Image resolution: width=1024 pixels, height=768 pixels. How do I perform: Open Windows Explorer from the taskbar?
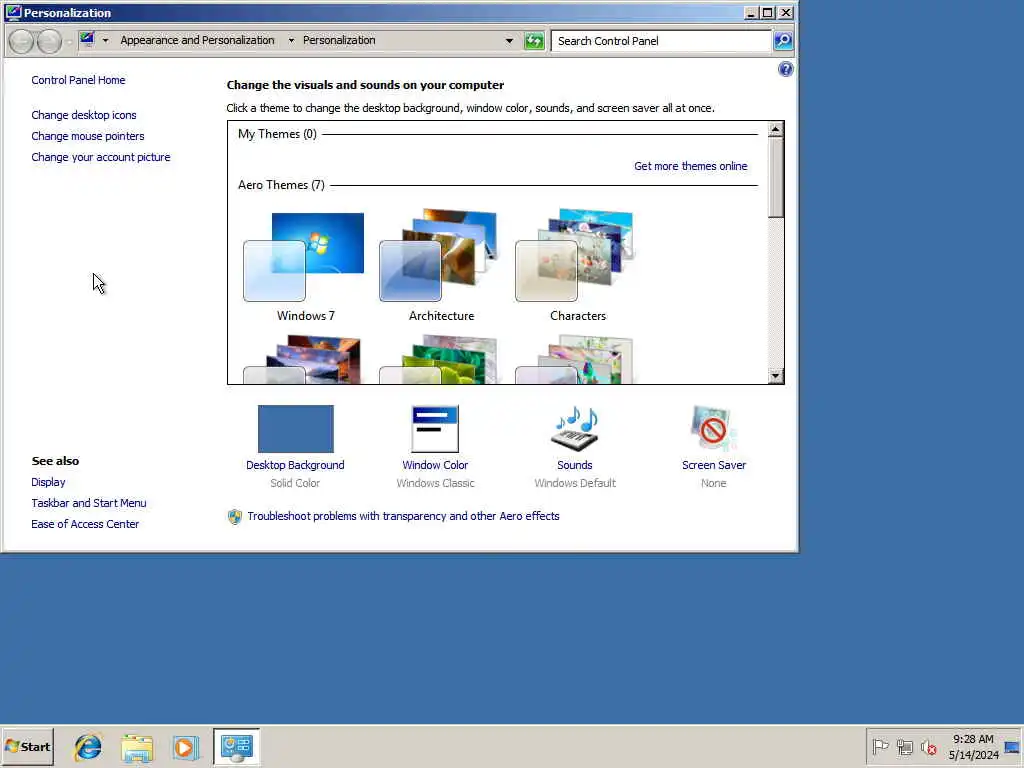[137, 747]
